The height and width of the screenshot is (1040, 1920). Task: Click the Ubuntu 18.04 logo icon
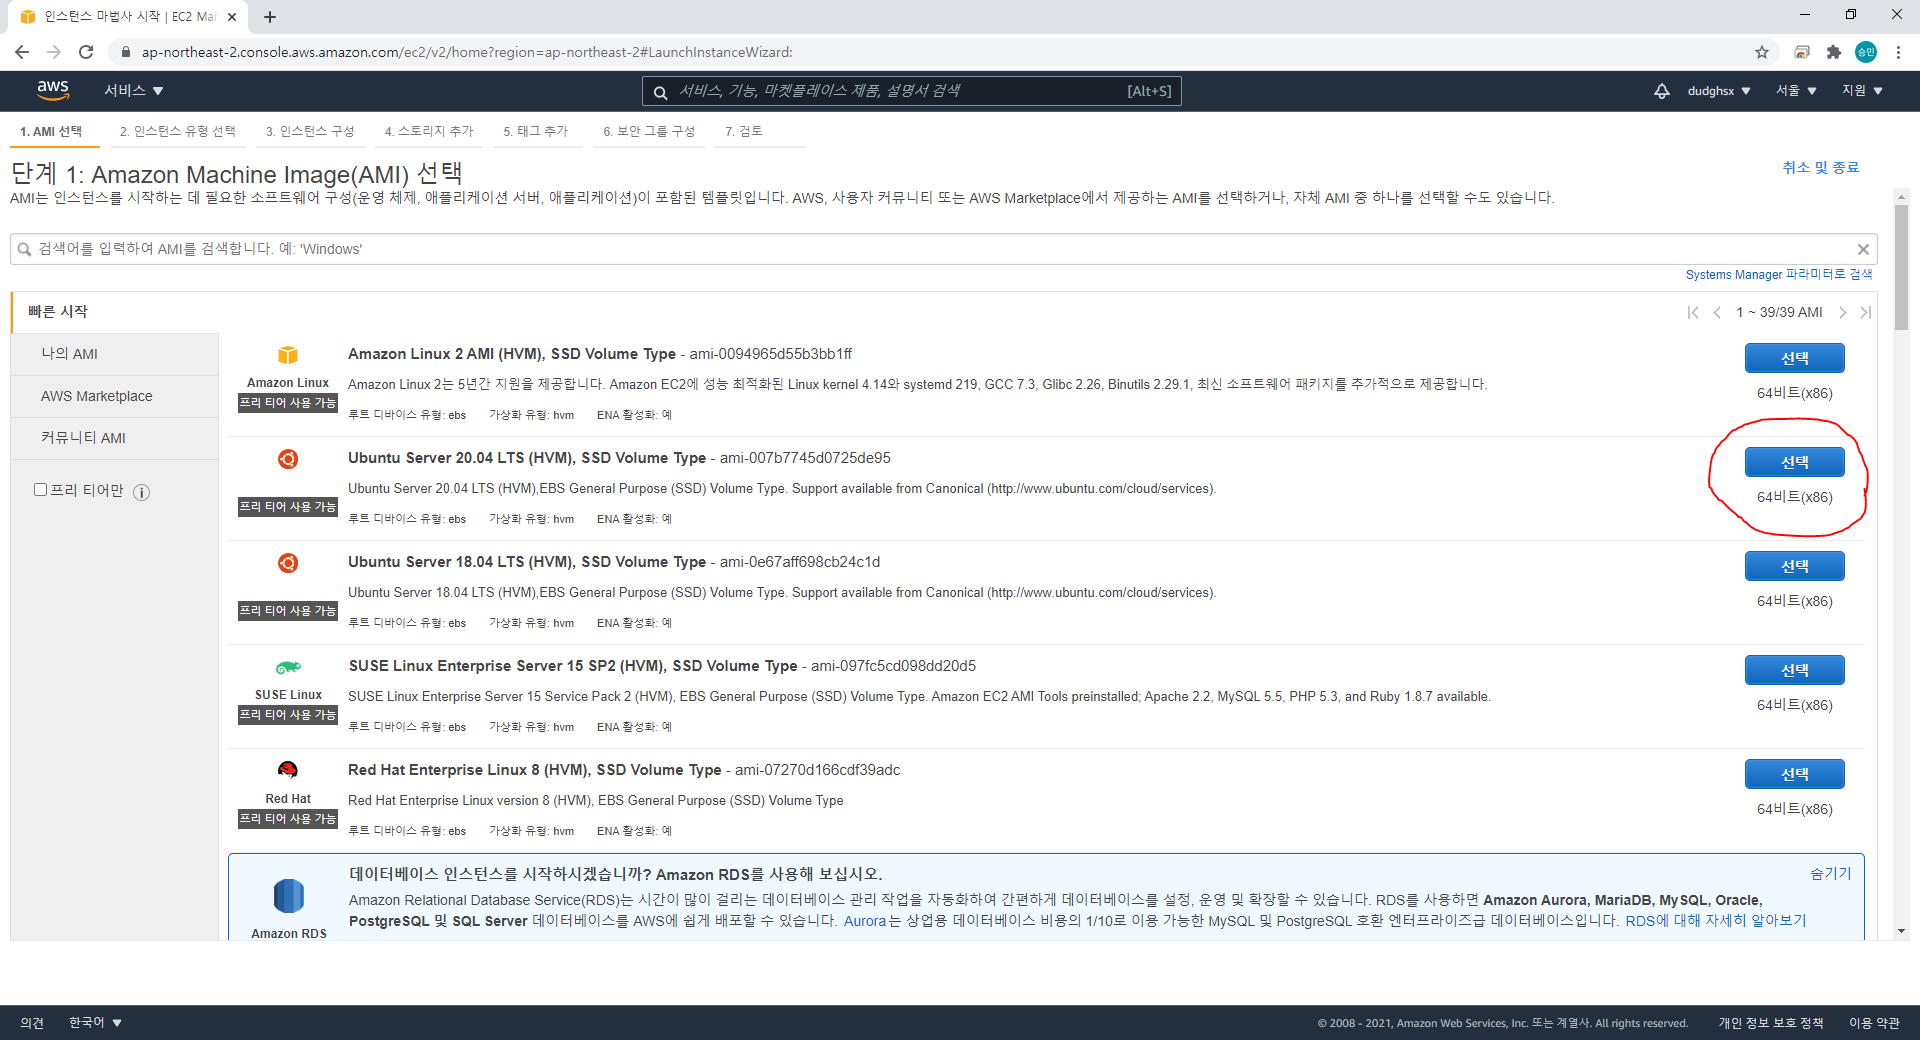[288, 563]
